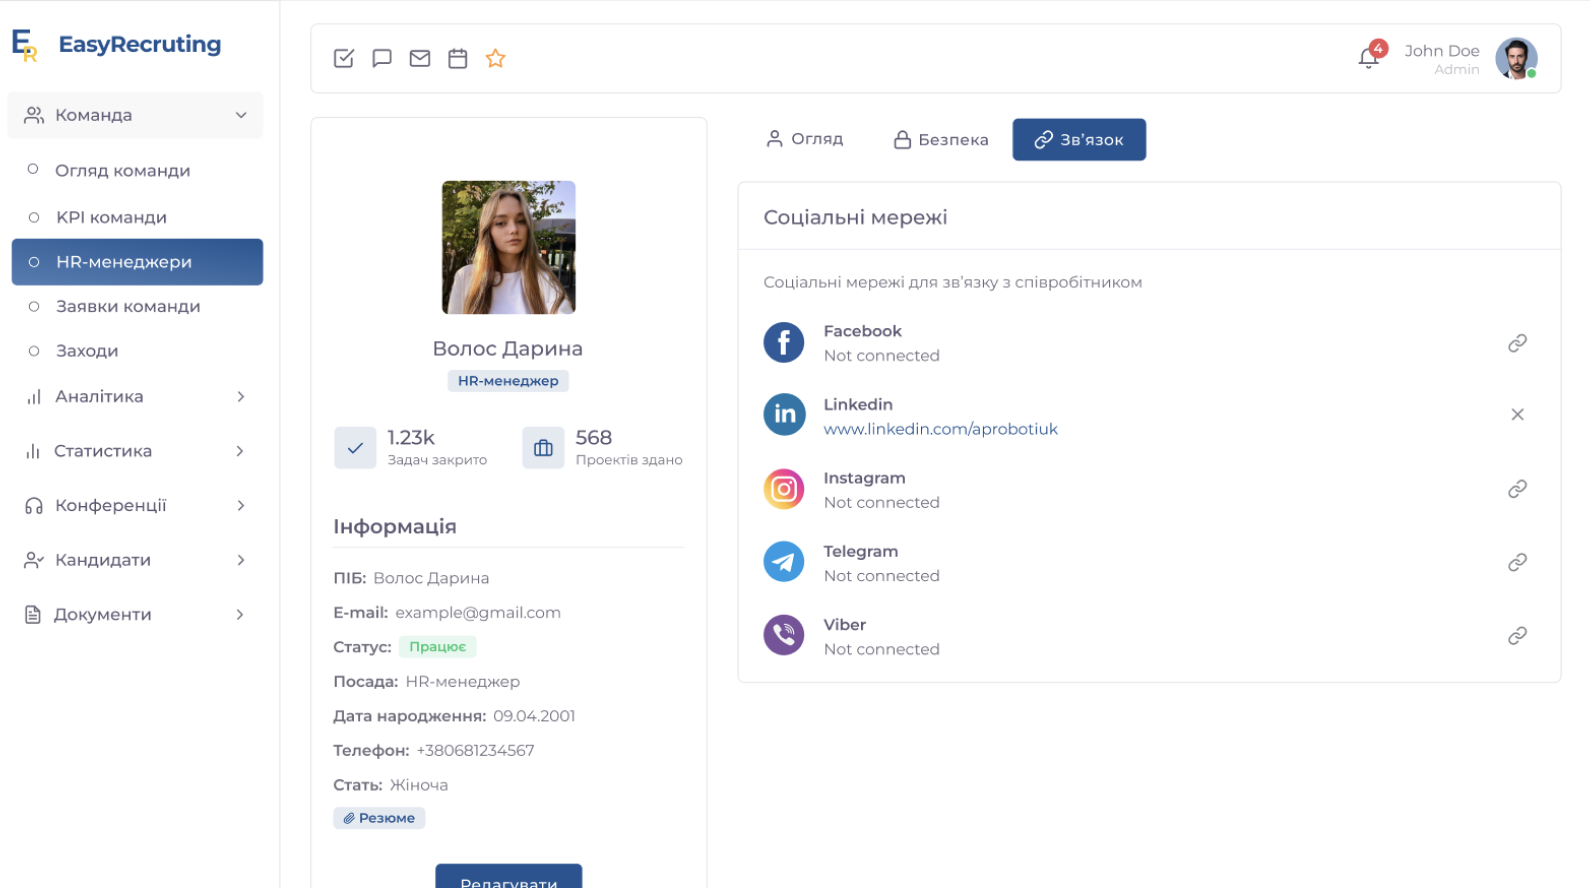
Task: Click the Працює status badge
Action: coord(438,647)
